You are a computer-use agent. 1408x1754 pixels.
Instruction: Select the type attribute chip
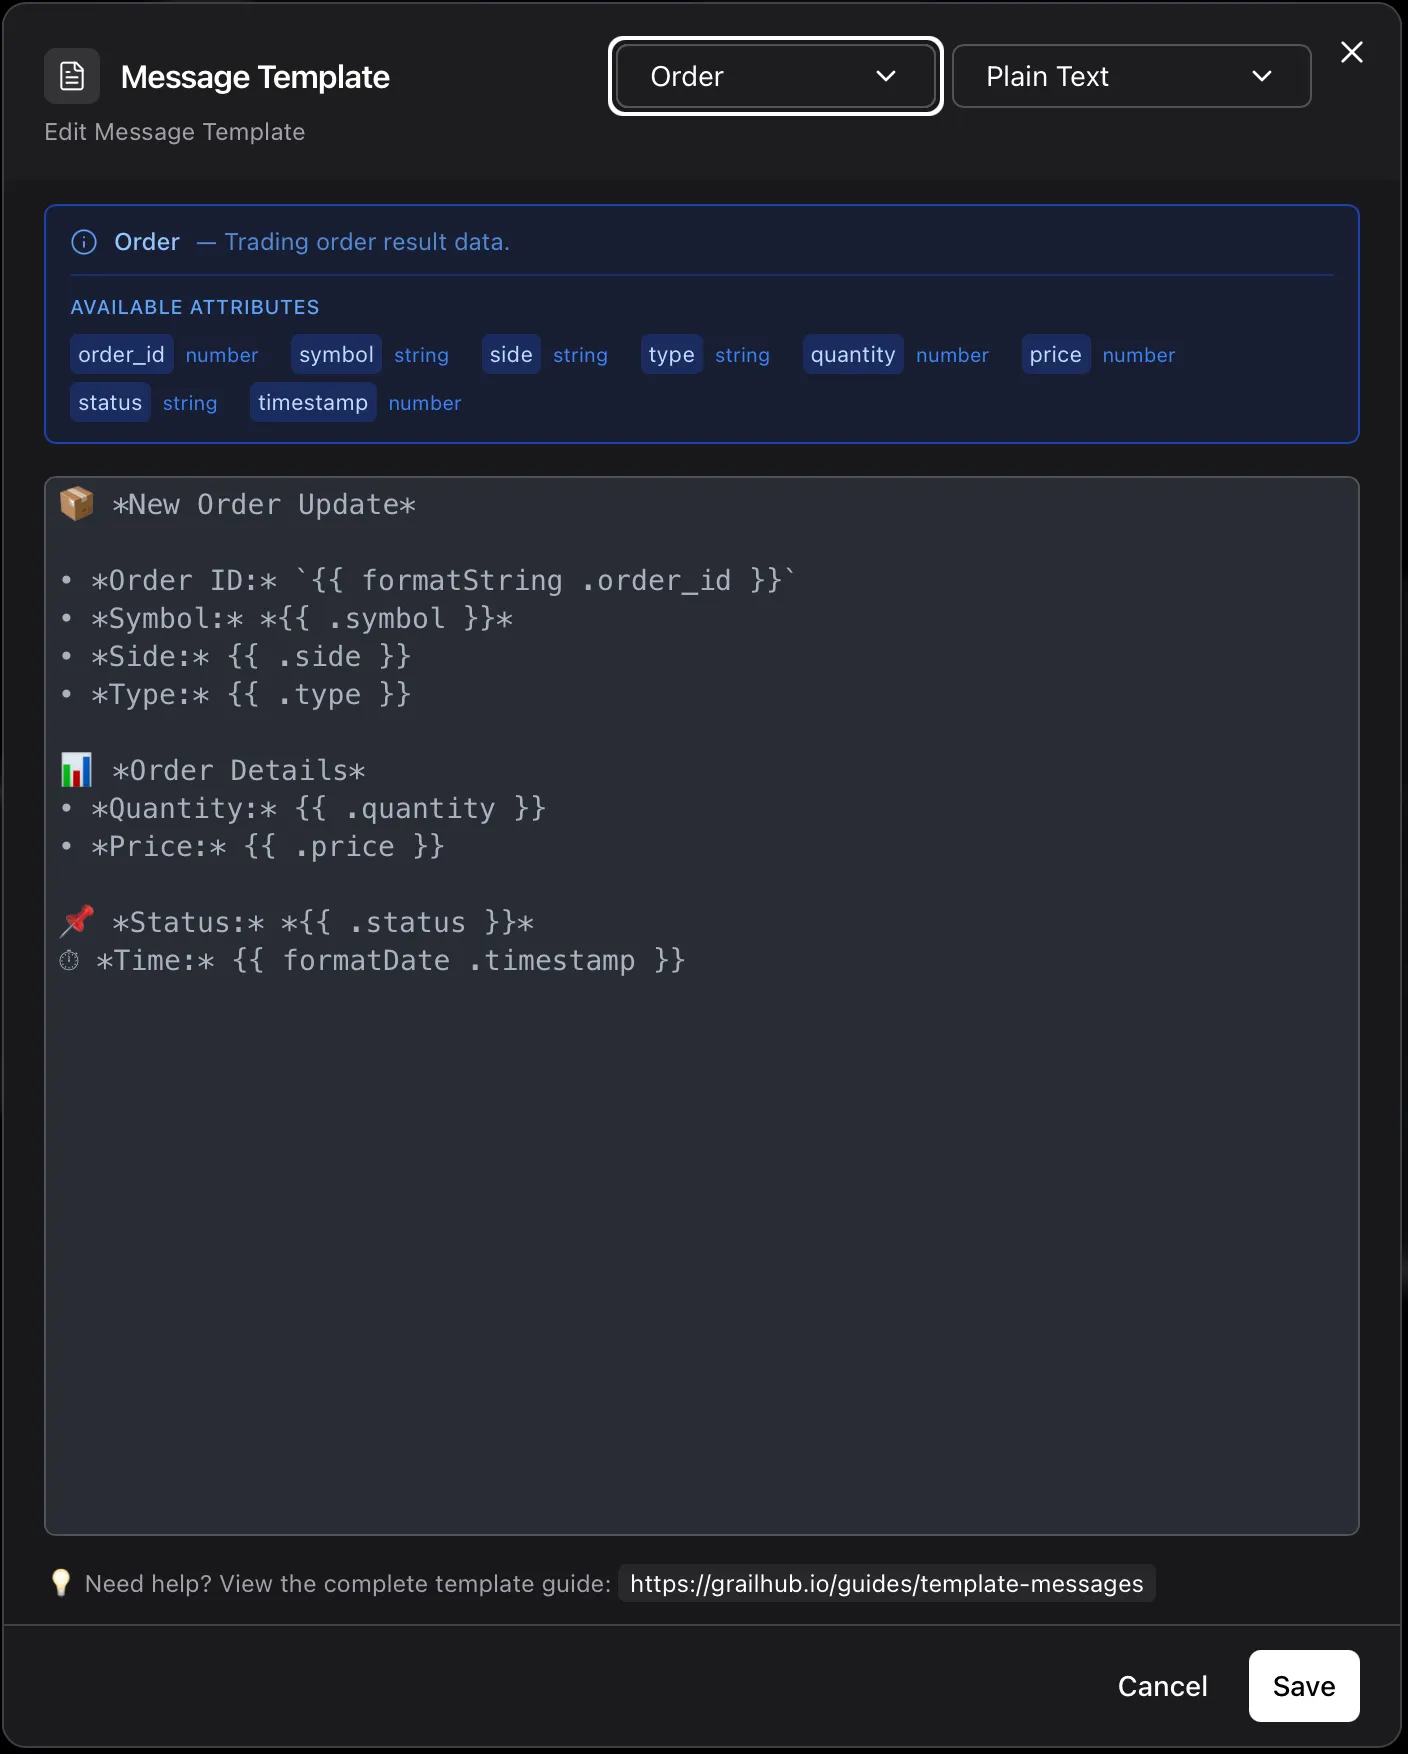pyautogui.click(x=671, y=355)
